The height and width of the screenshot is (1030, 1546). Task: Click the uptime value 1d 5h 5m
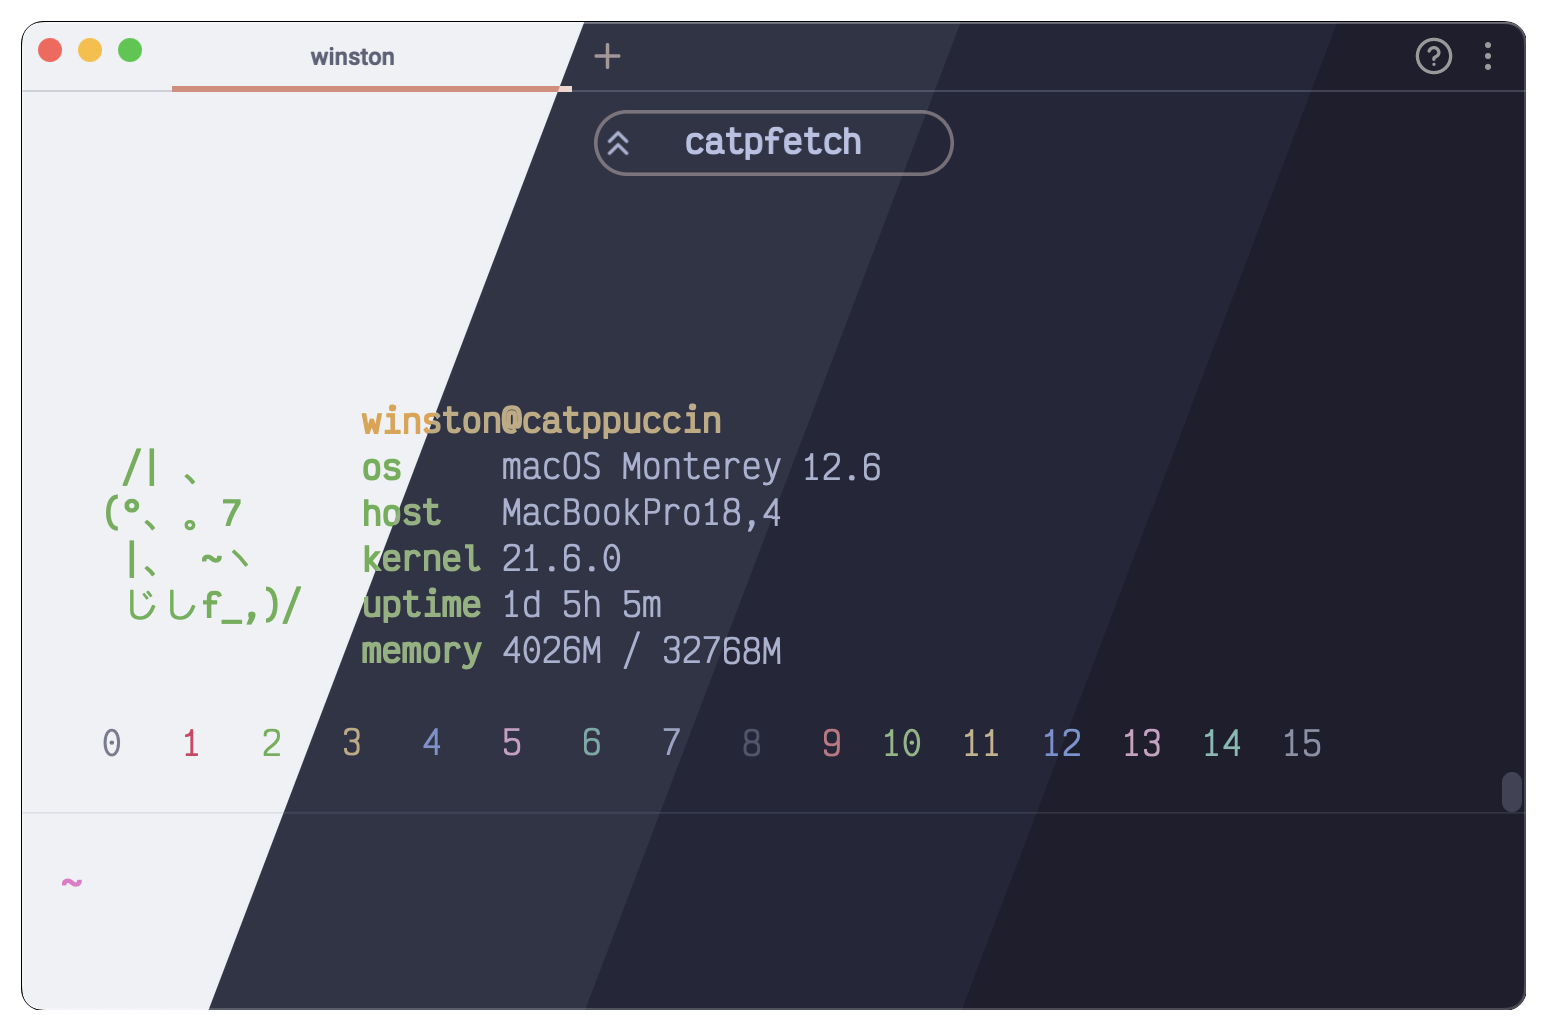point(581,605)
